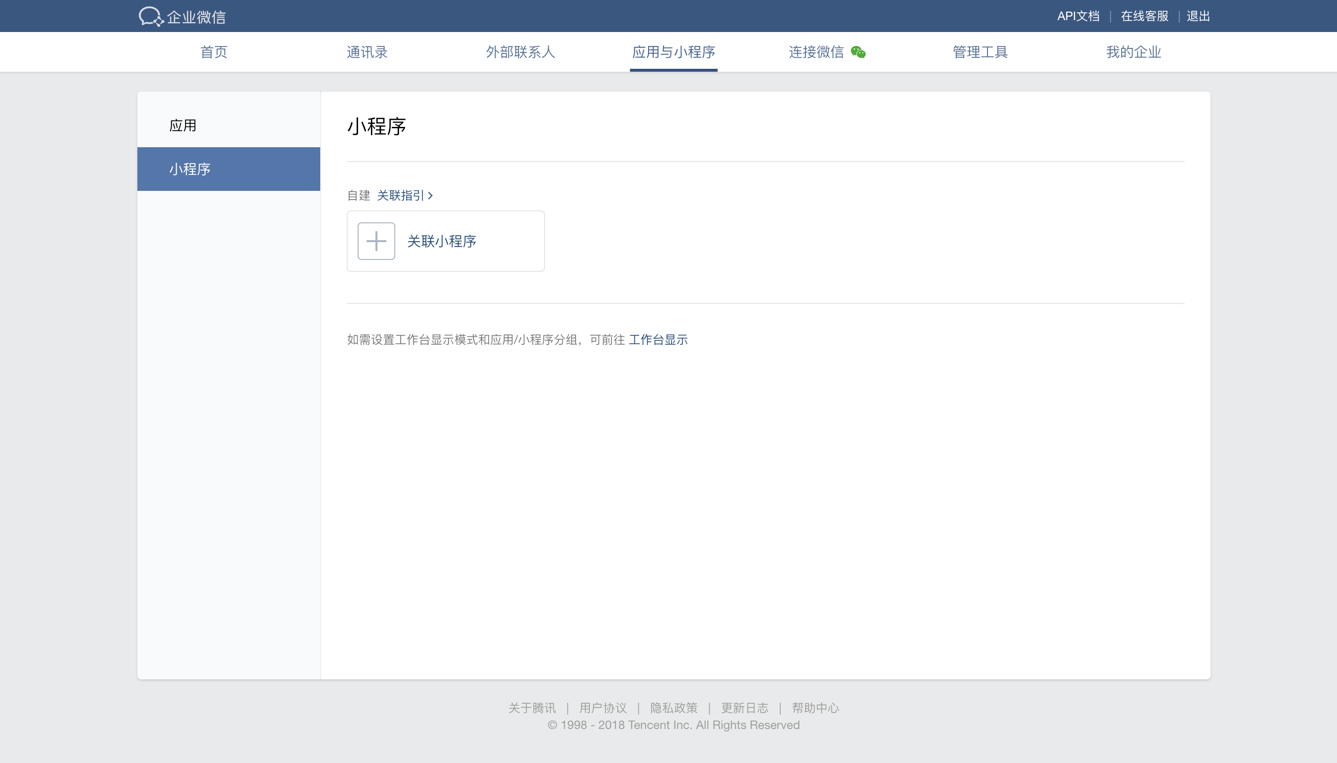Open the 我的企业 section
Image resolution: width=1337 pixels, height=763 pixels.
(x=1134, y=51)
